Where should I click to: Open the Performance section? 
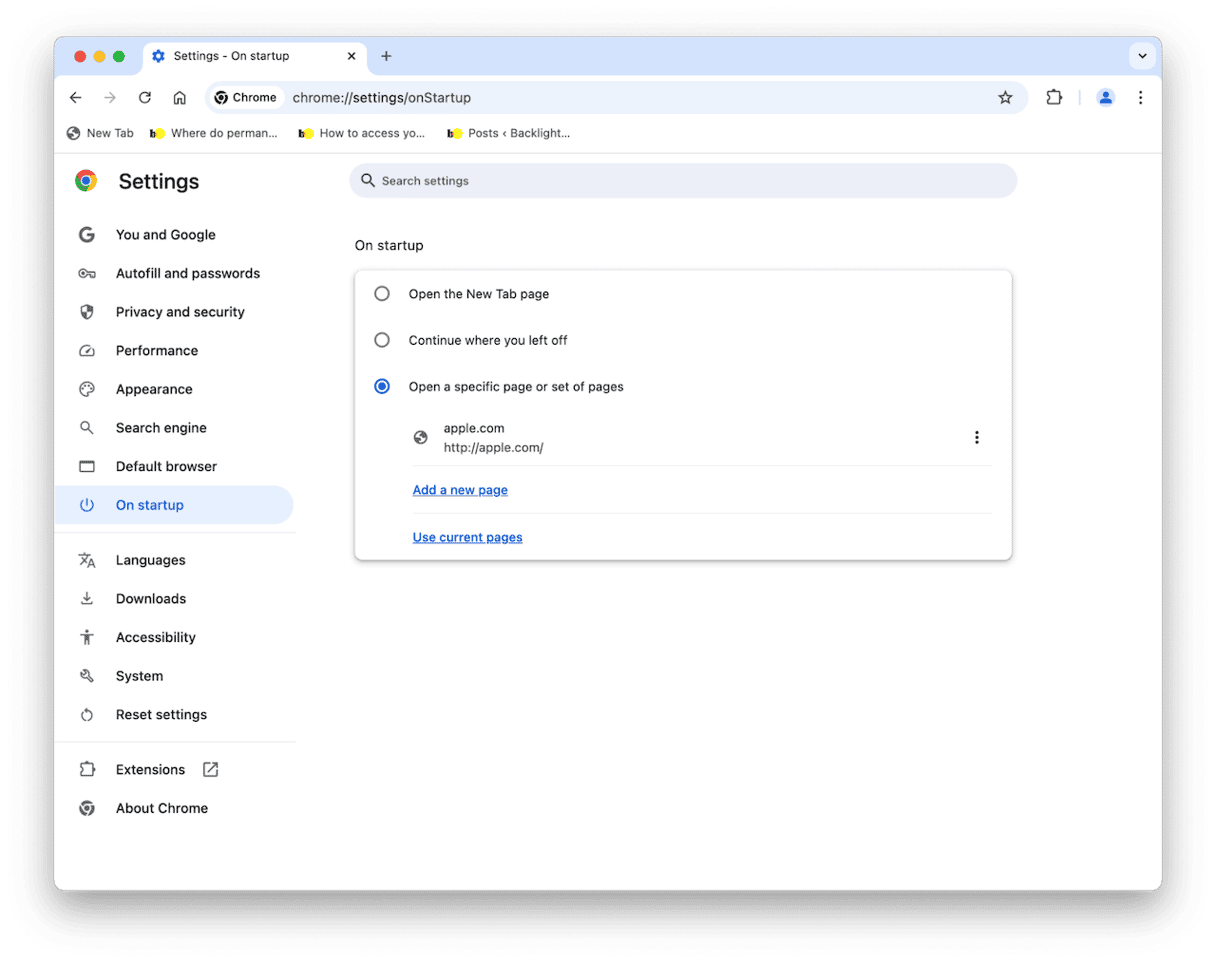click(x=174, y=351)
